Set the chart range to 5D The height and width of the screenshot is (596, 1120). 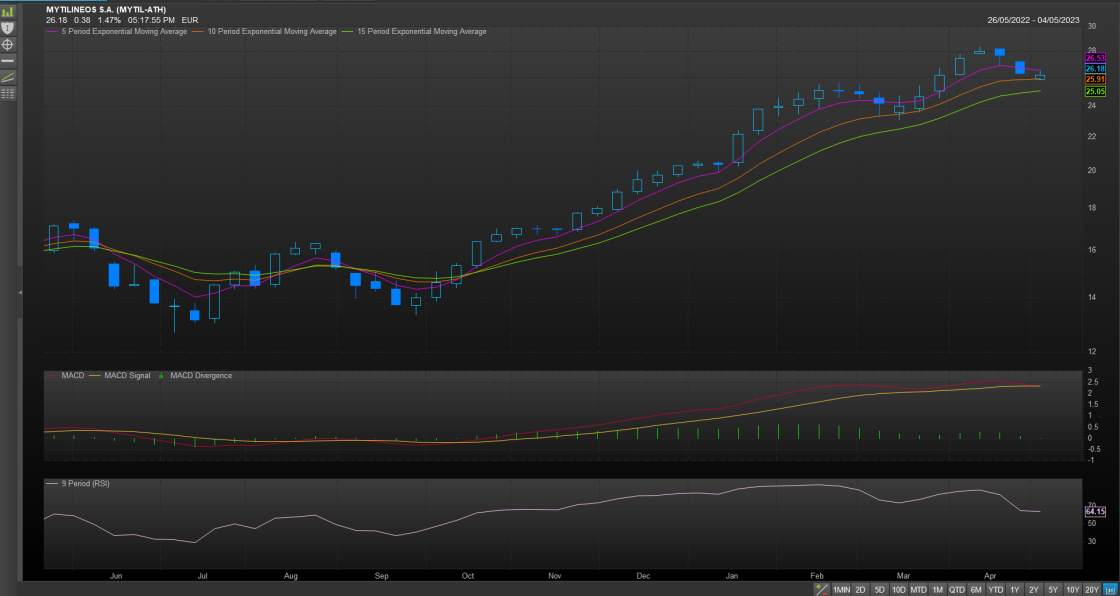880,589
